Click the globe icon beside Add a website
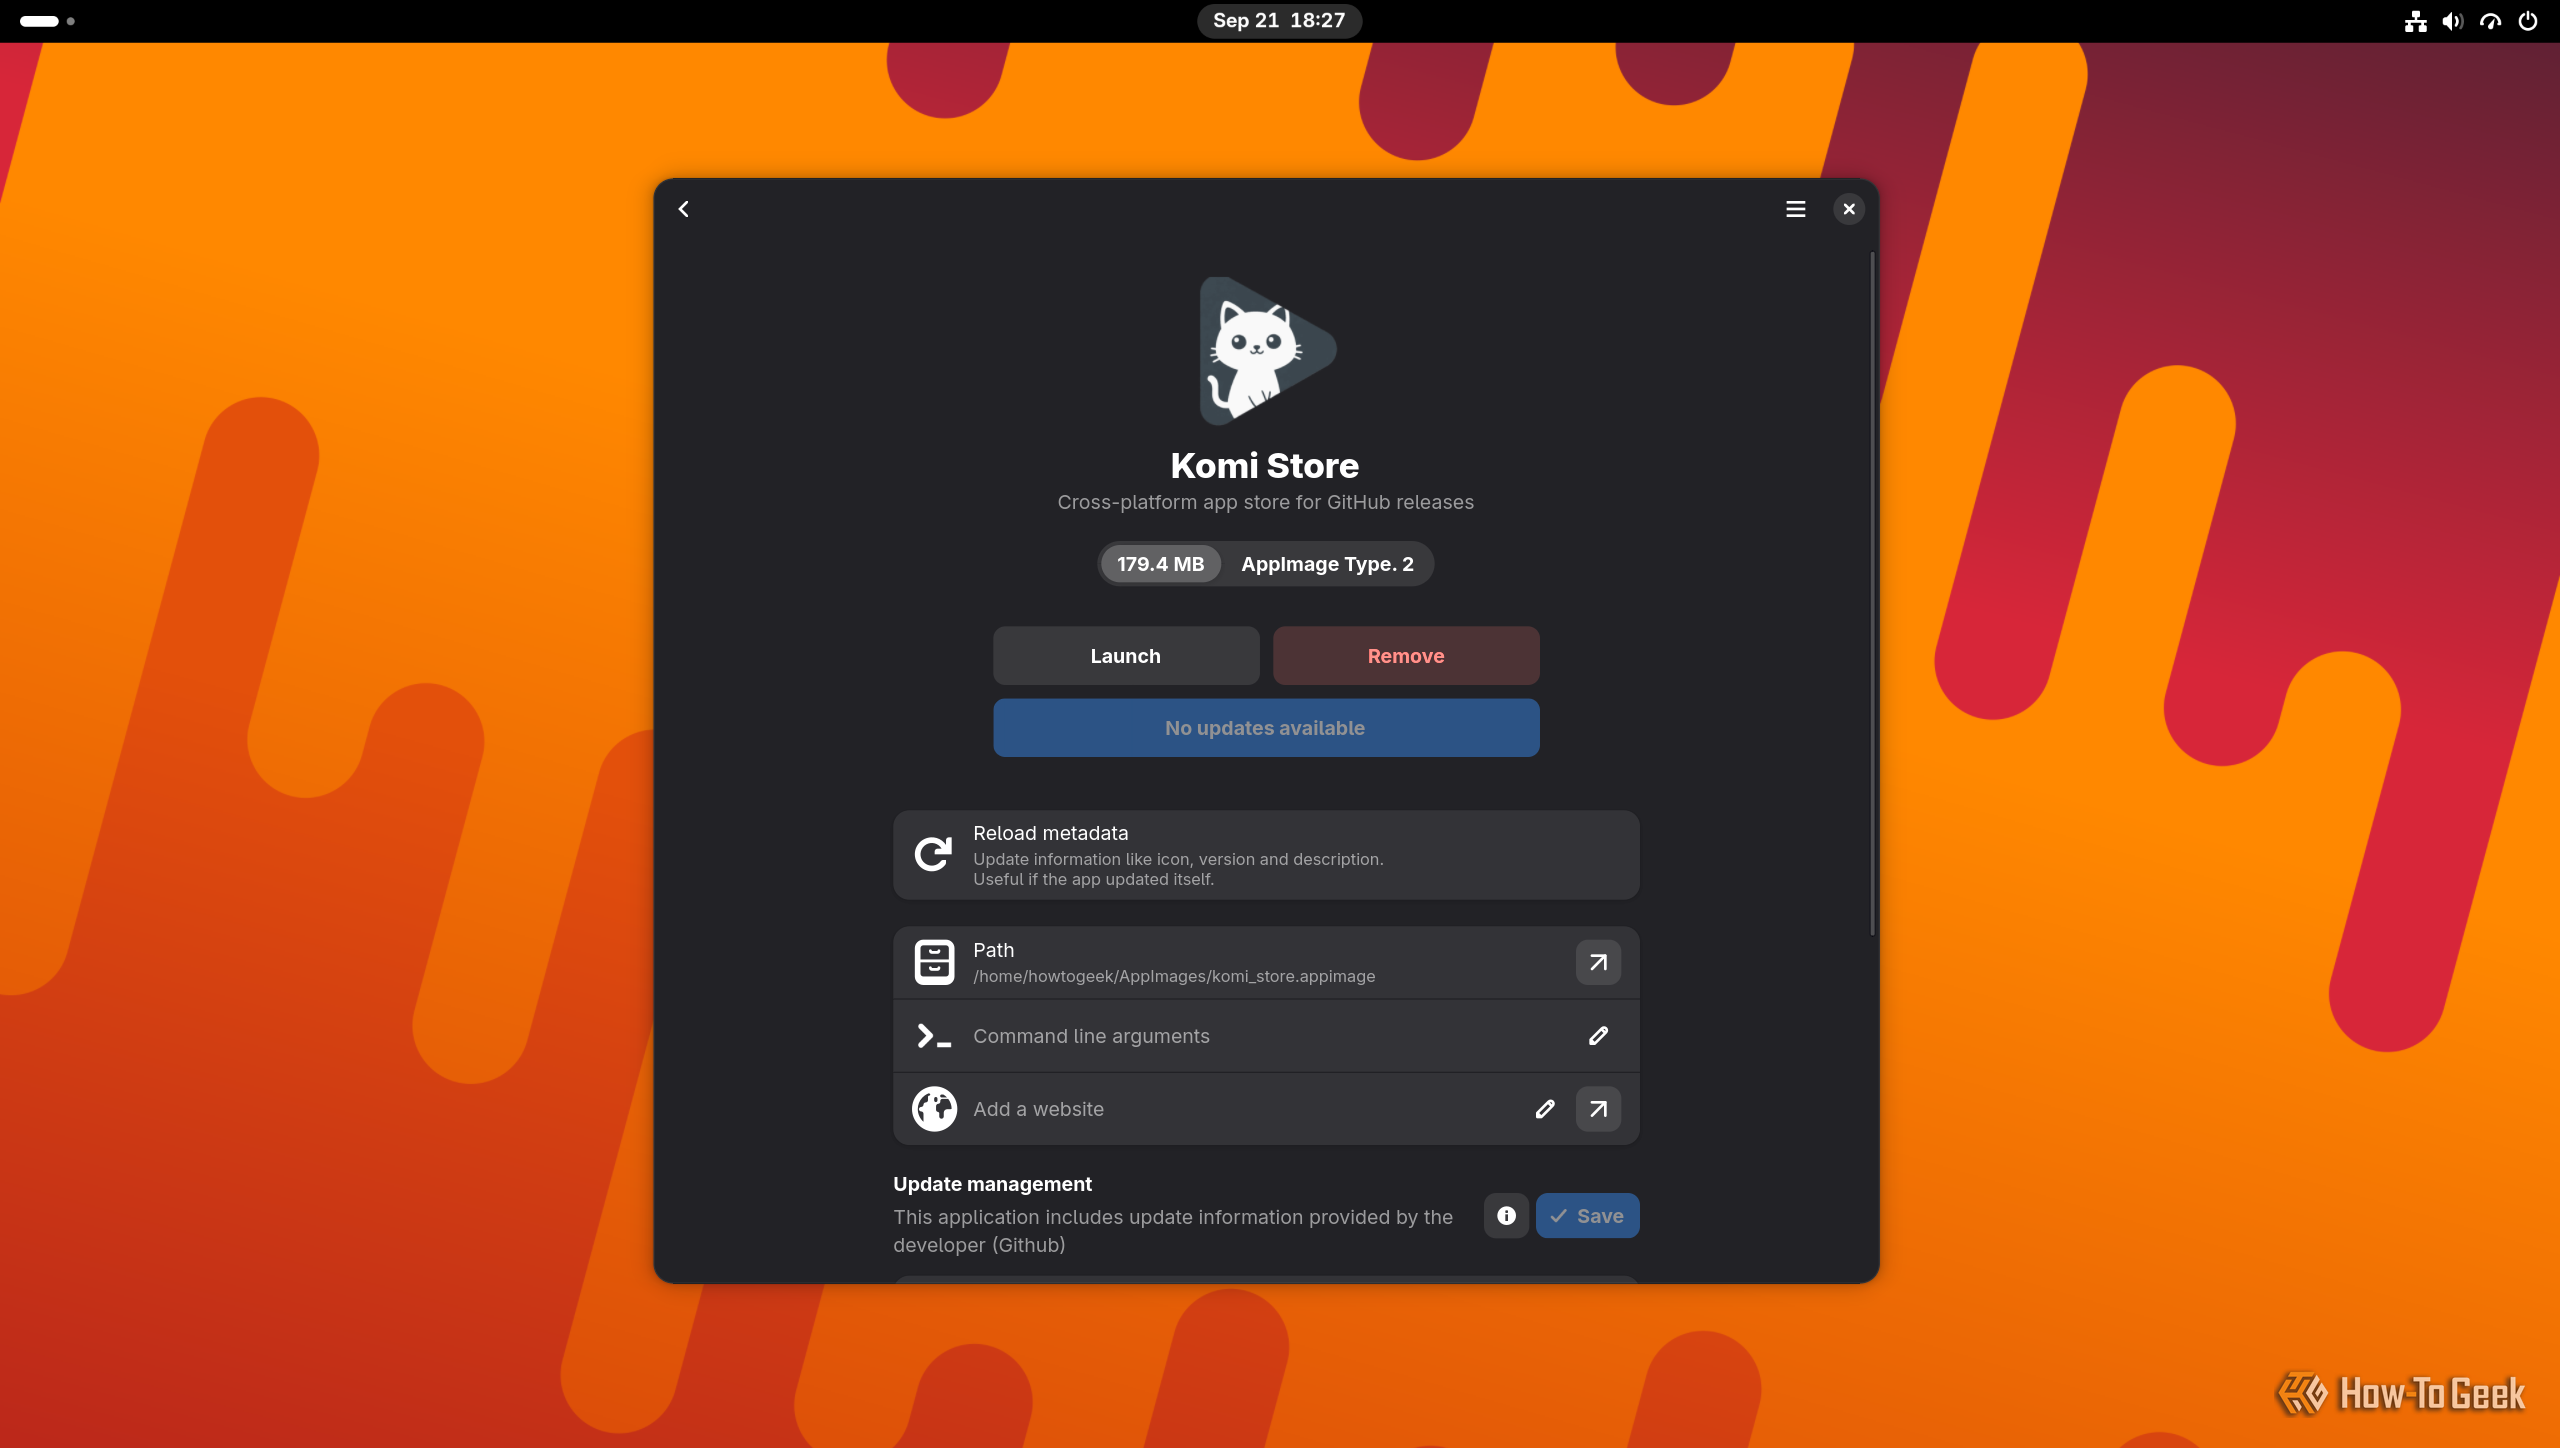This screenshot has height=1448, width=2560. [x=934, y=1108]
